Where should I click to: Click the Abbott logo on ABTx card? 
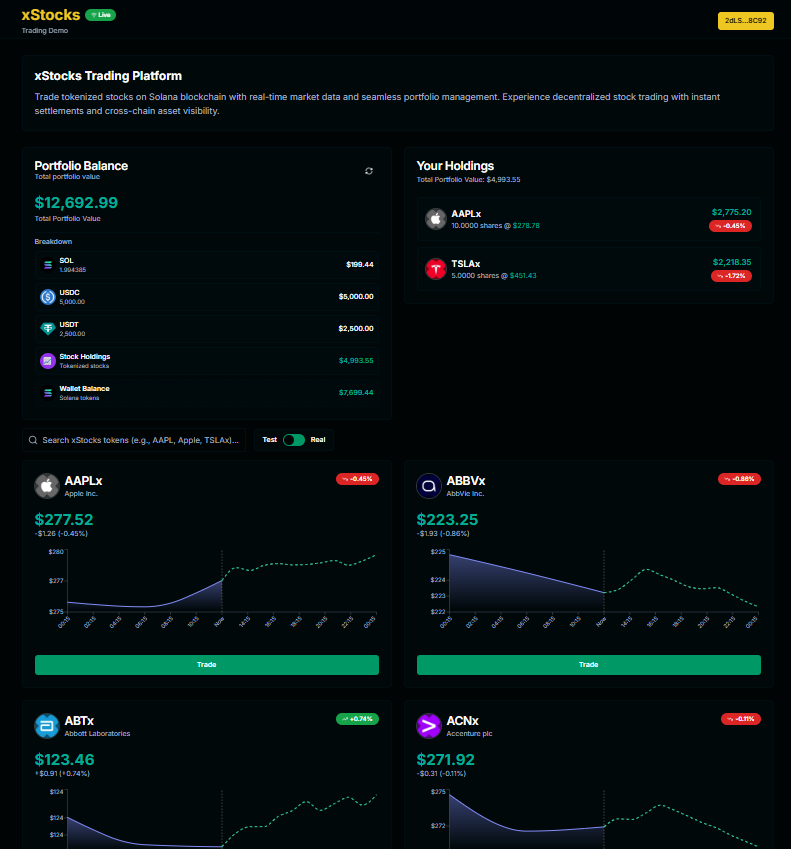pos(47,726)
